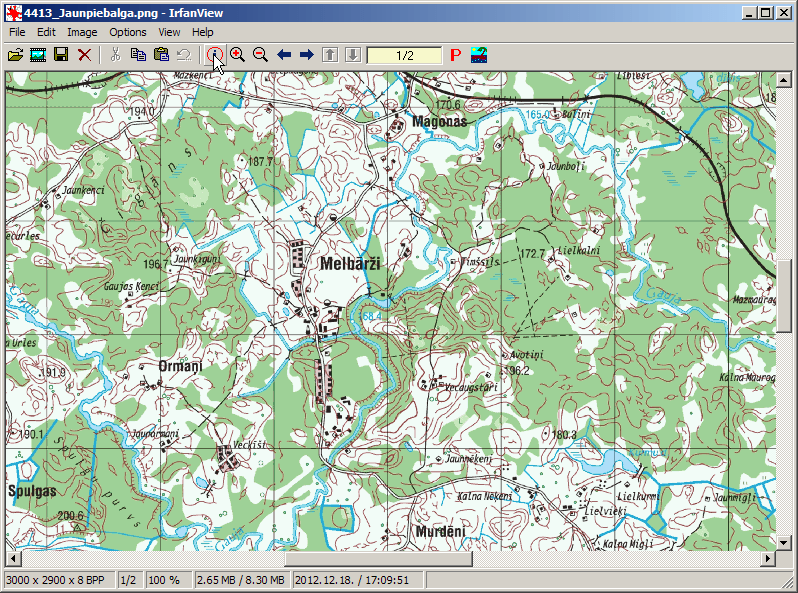The width and height of the screenshot is (798, 593).
Task: Go to next image blue right arrow
Action: 306,54
